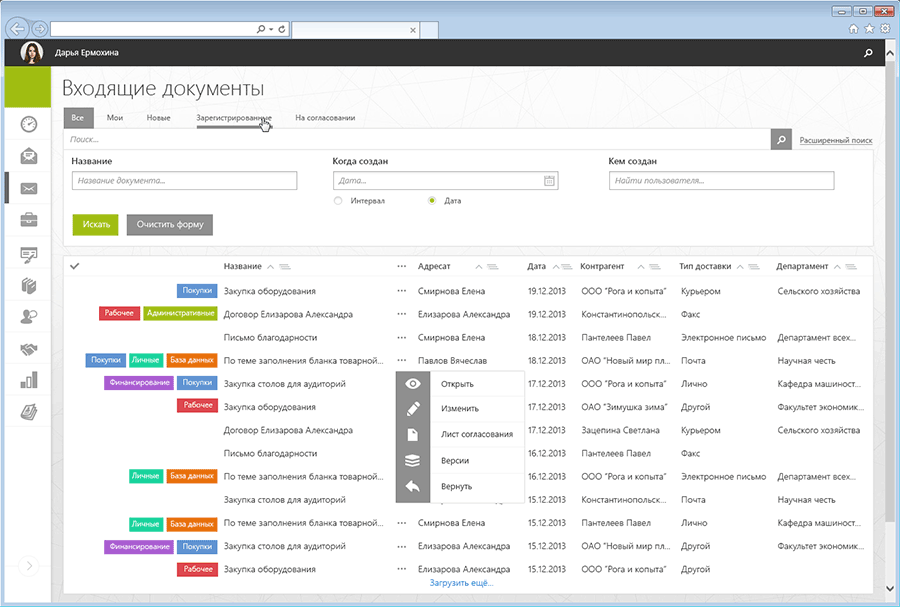Expand the left sidebar with the arrow button

[x=29, y=566]
